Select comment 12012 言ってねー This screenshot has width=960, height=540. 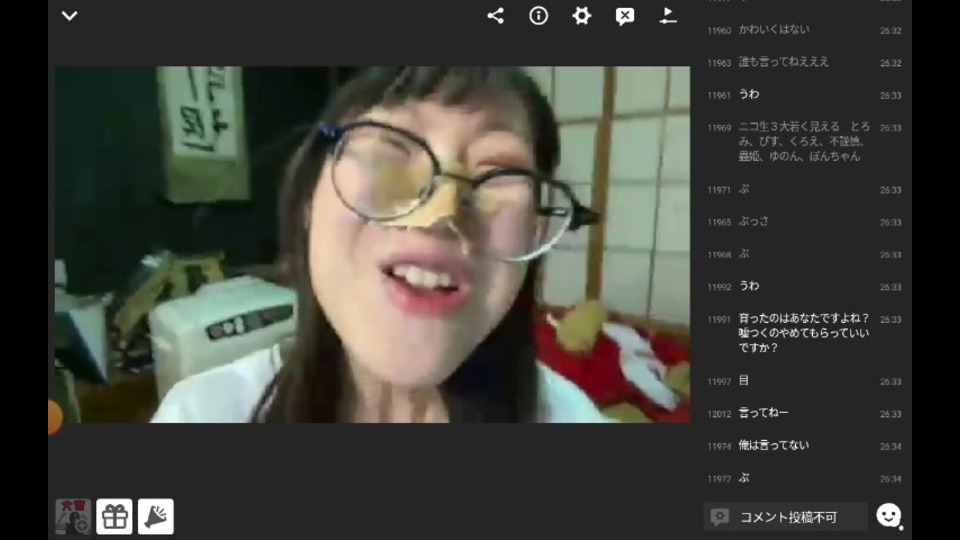pyautogui.click(x=804, y=413)
